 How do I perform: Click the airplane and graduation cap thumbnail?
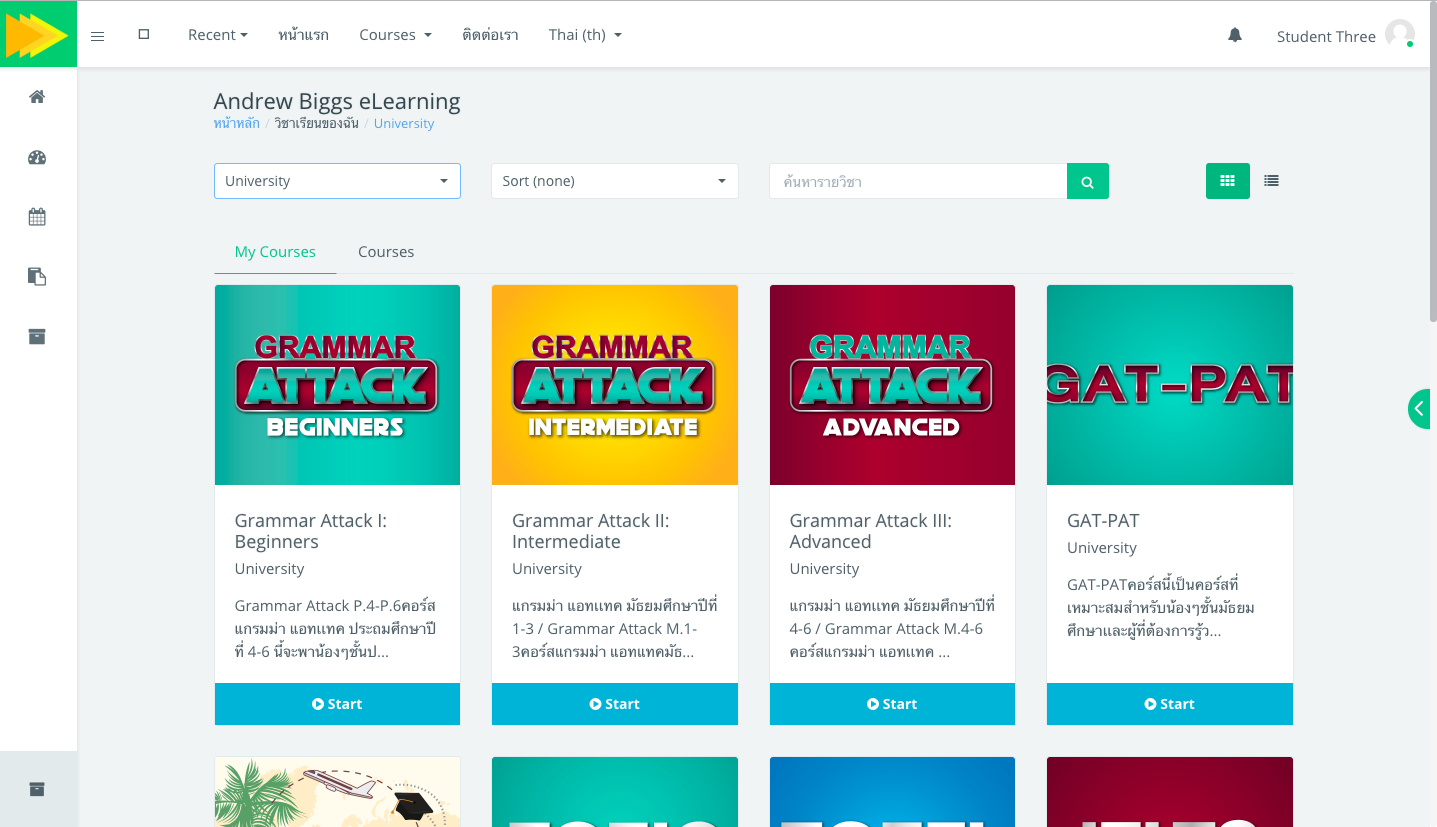(x=337, y=792)
